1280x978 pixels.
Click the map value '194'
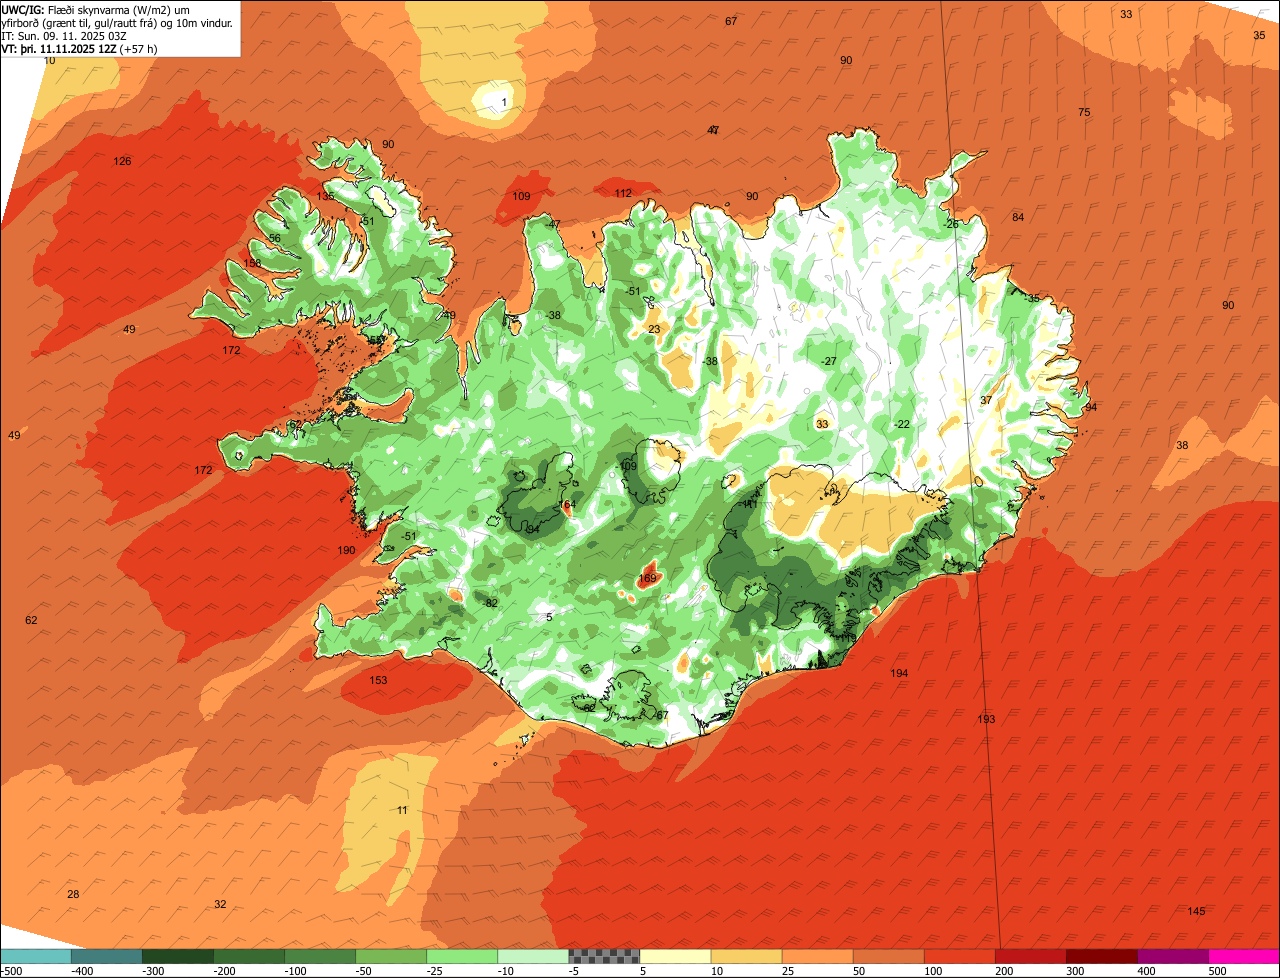pyautogui.click(x=899, y=674)
